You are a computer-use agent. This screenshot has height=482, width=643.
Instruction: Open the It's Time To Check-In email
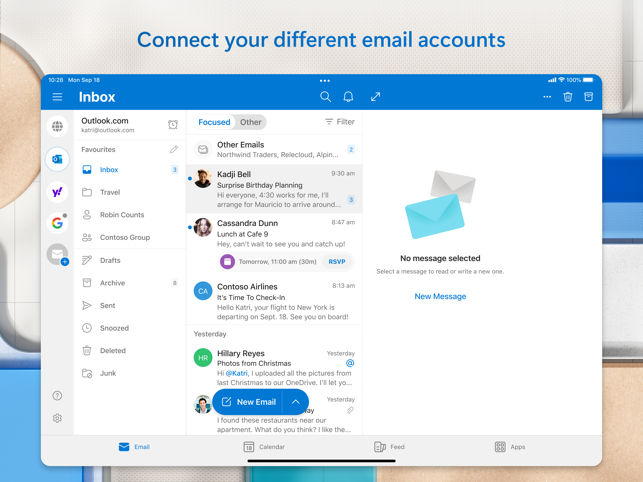click(x=274, y=301)
